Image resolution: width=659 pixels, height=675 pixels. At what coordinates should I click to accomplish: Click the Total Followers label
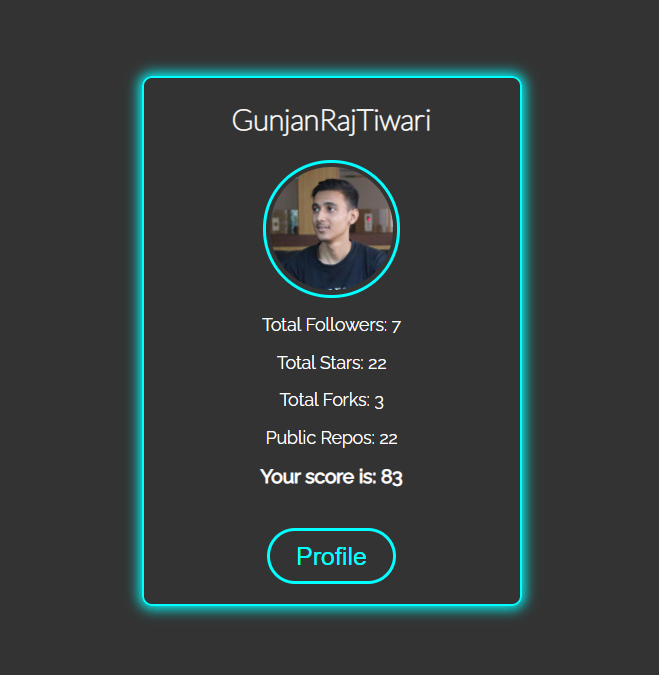(x=325, y=325)
